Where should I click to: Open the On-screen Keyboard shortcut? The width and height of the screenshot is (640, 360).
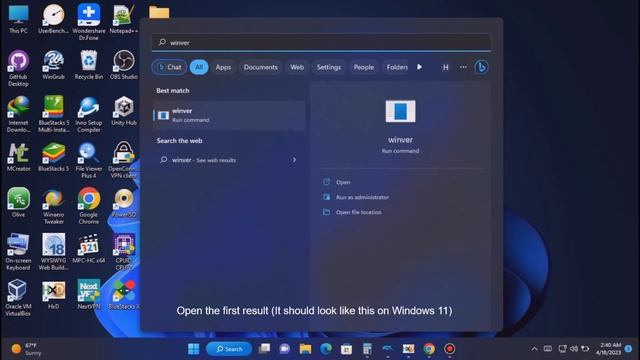click(18, 251)
